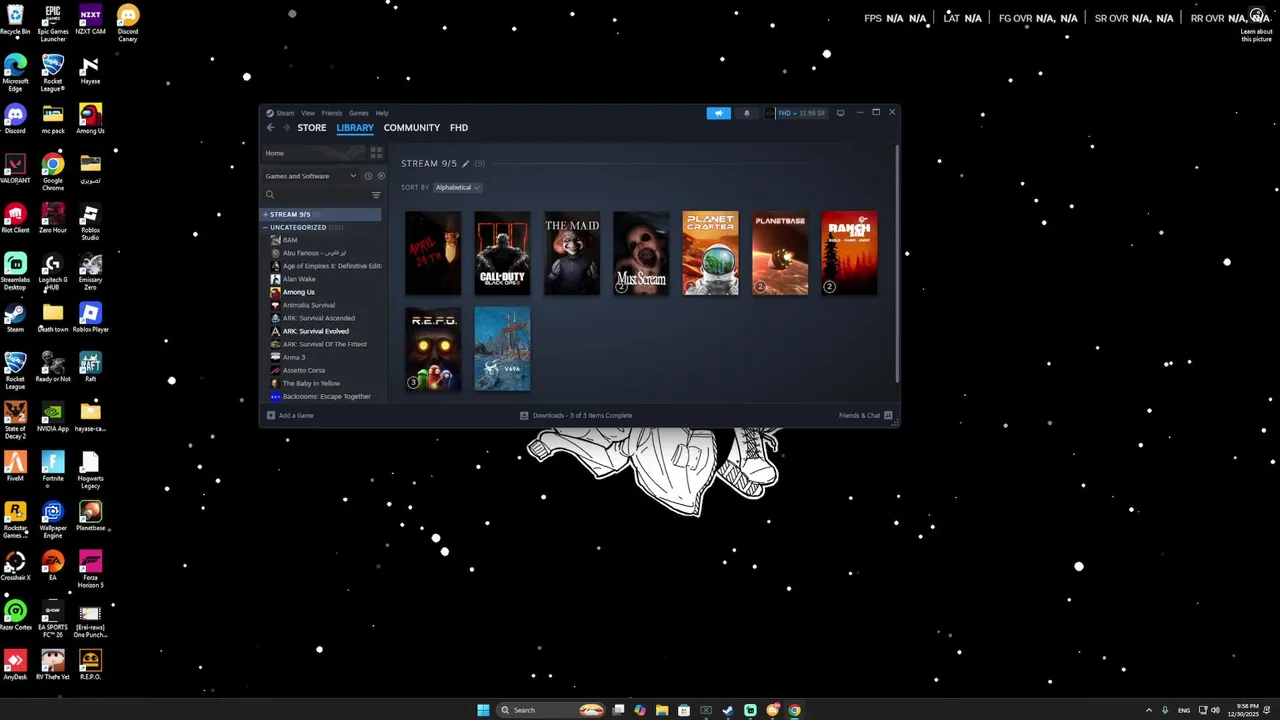Screen dimensions: 1280x720
Task: Select The Baby in Yellow in list
Action: tap(311, 383)
